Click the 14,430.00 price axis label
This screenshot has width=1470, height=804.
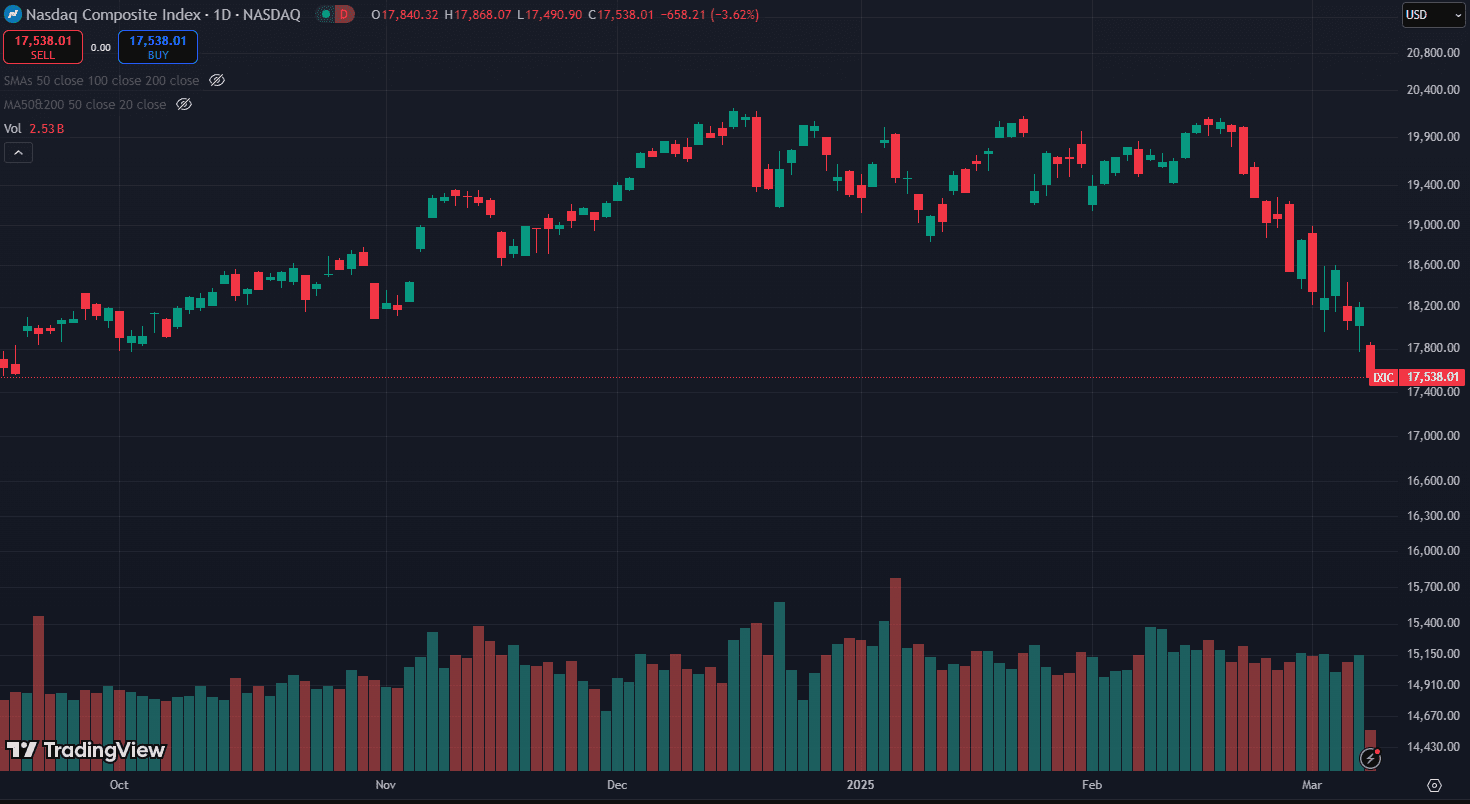[1434, 747]
